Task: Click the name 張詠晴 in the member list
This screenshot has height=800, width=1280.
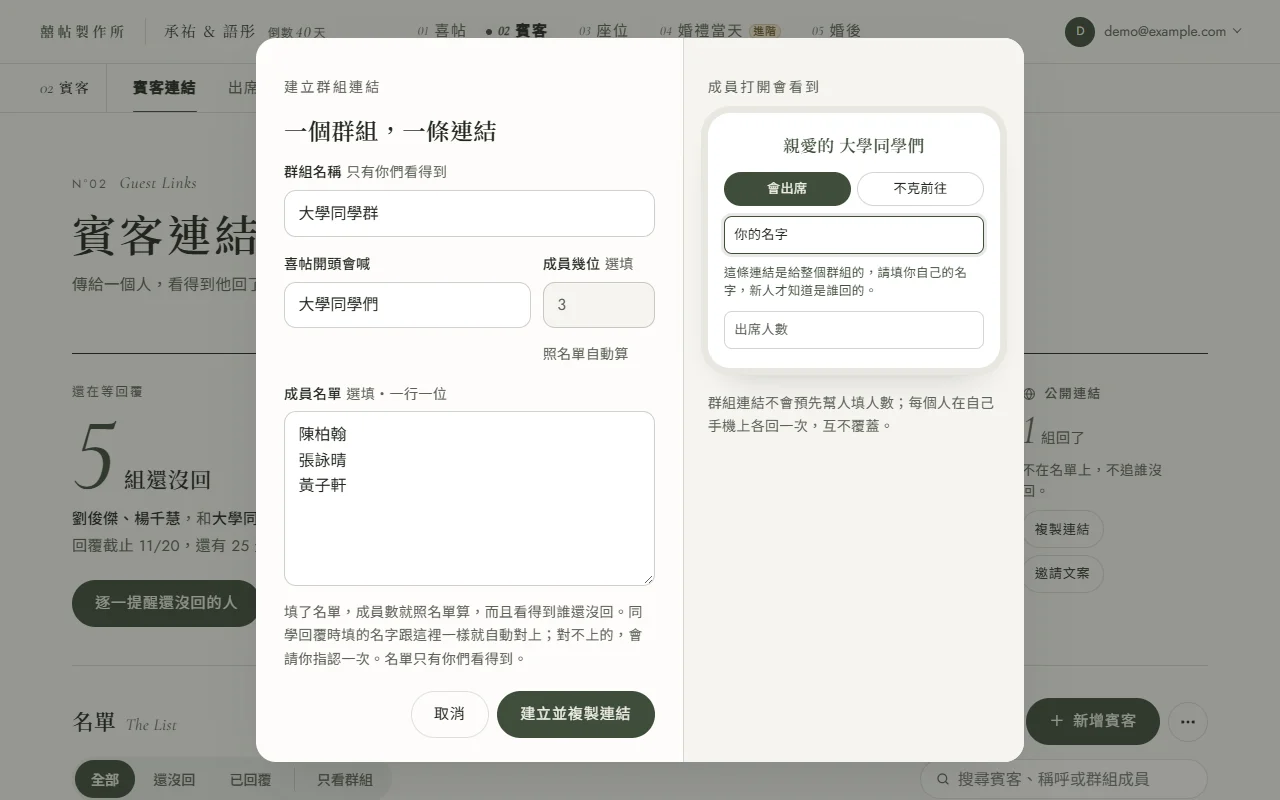Action: [323, 461]
